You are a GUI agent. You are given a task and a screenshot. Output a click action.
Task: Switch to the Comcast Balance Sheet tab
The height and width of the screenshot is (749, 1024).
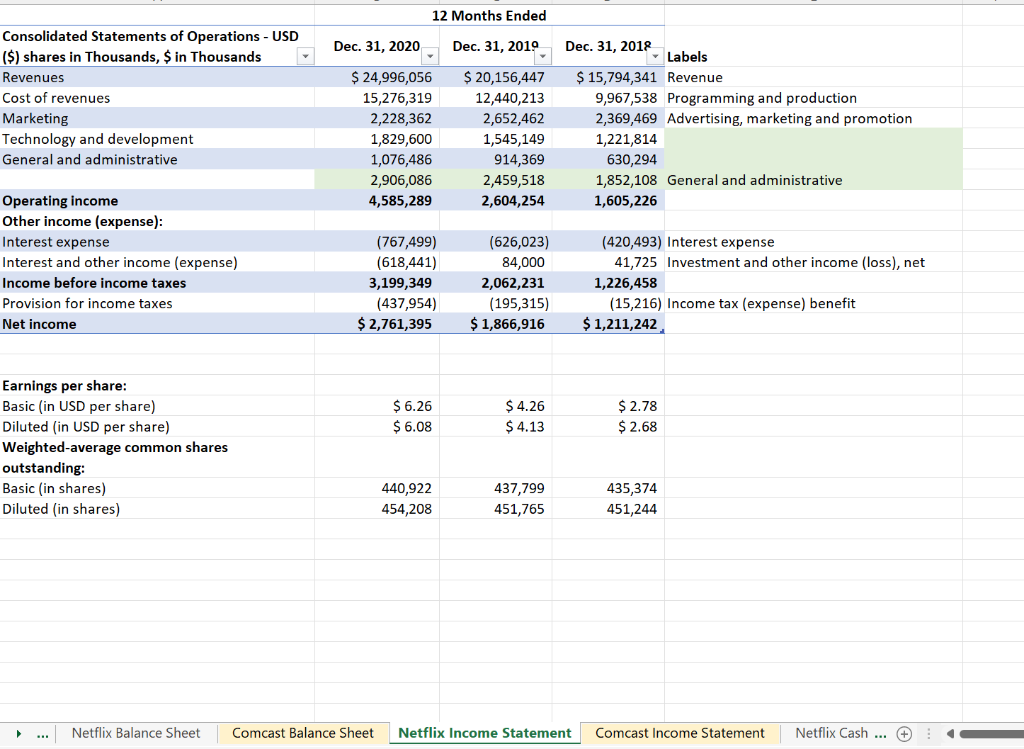(303, 733)
